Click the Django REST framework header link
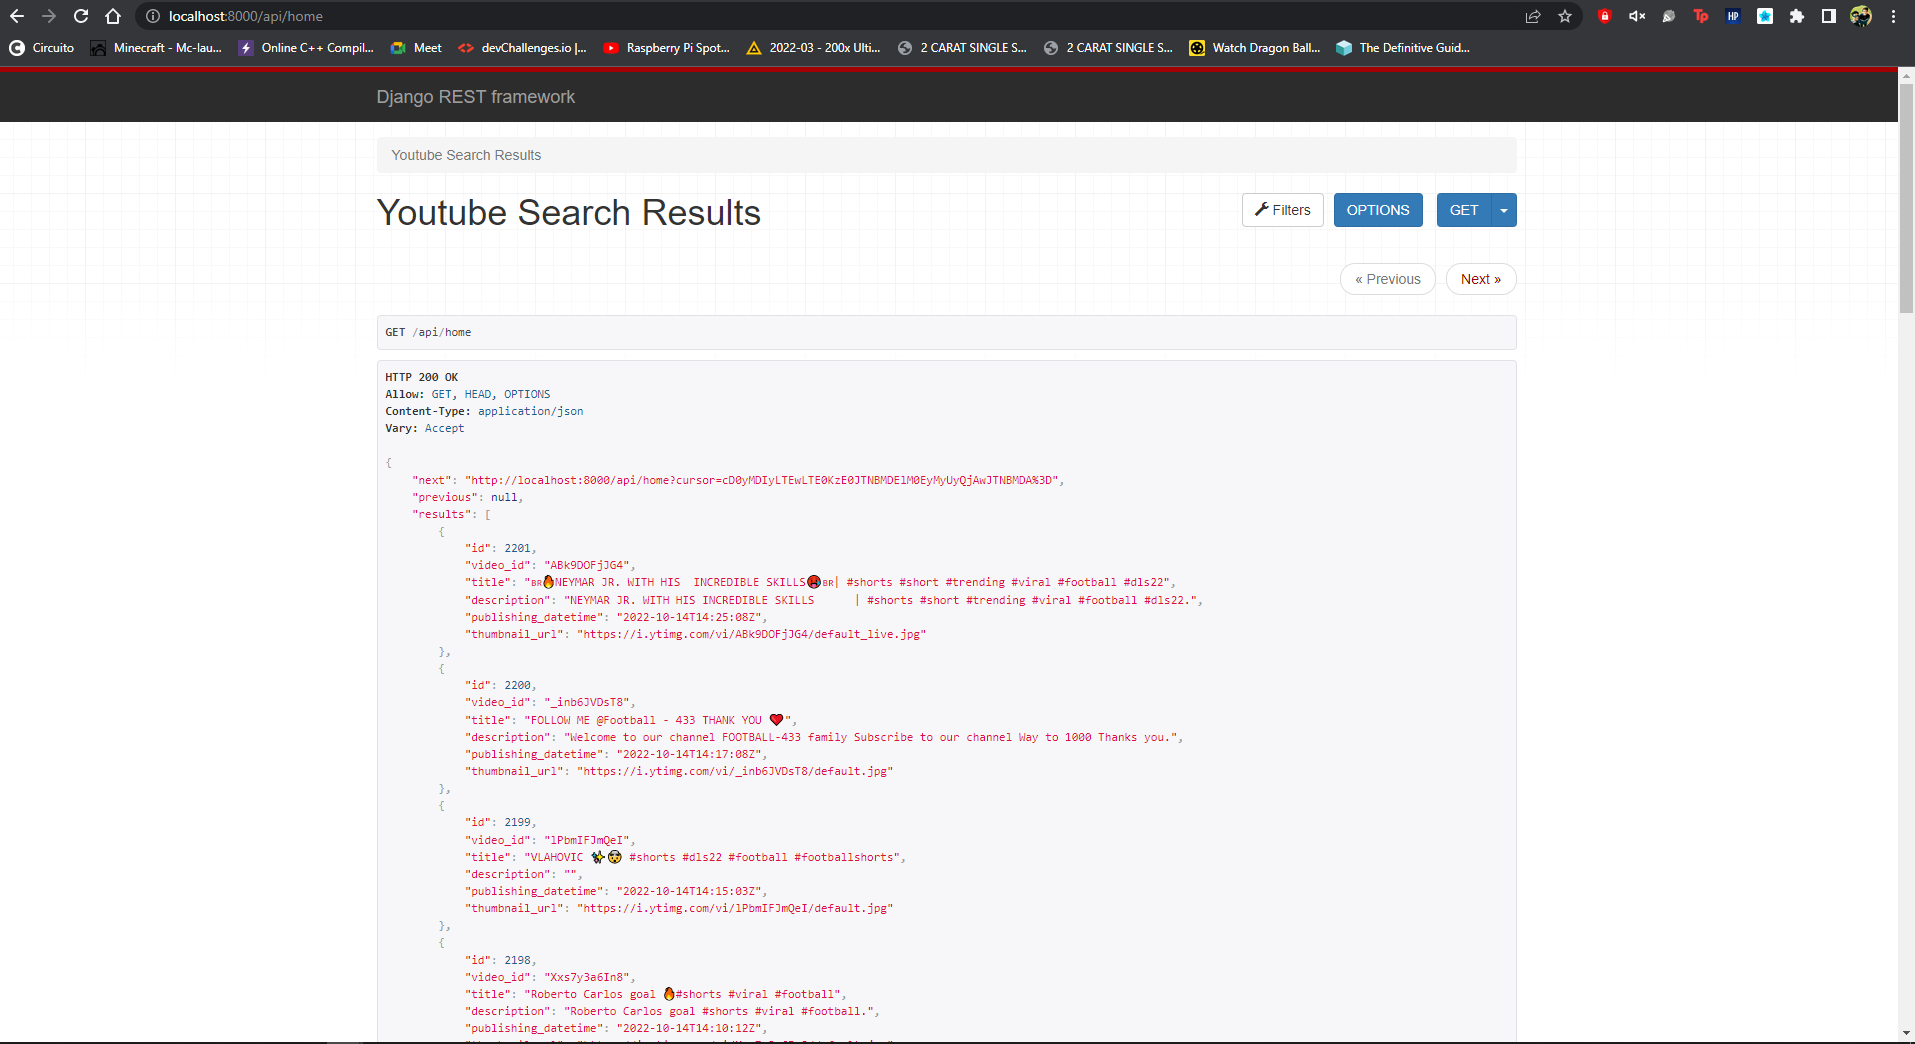The width and height of the screenshot is (1915, 1044). pos(476,96)
